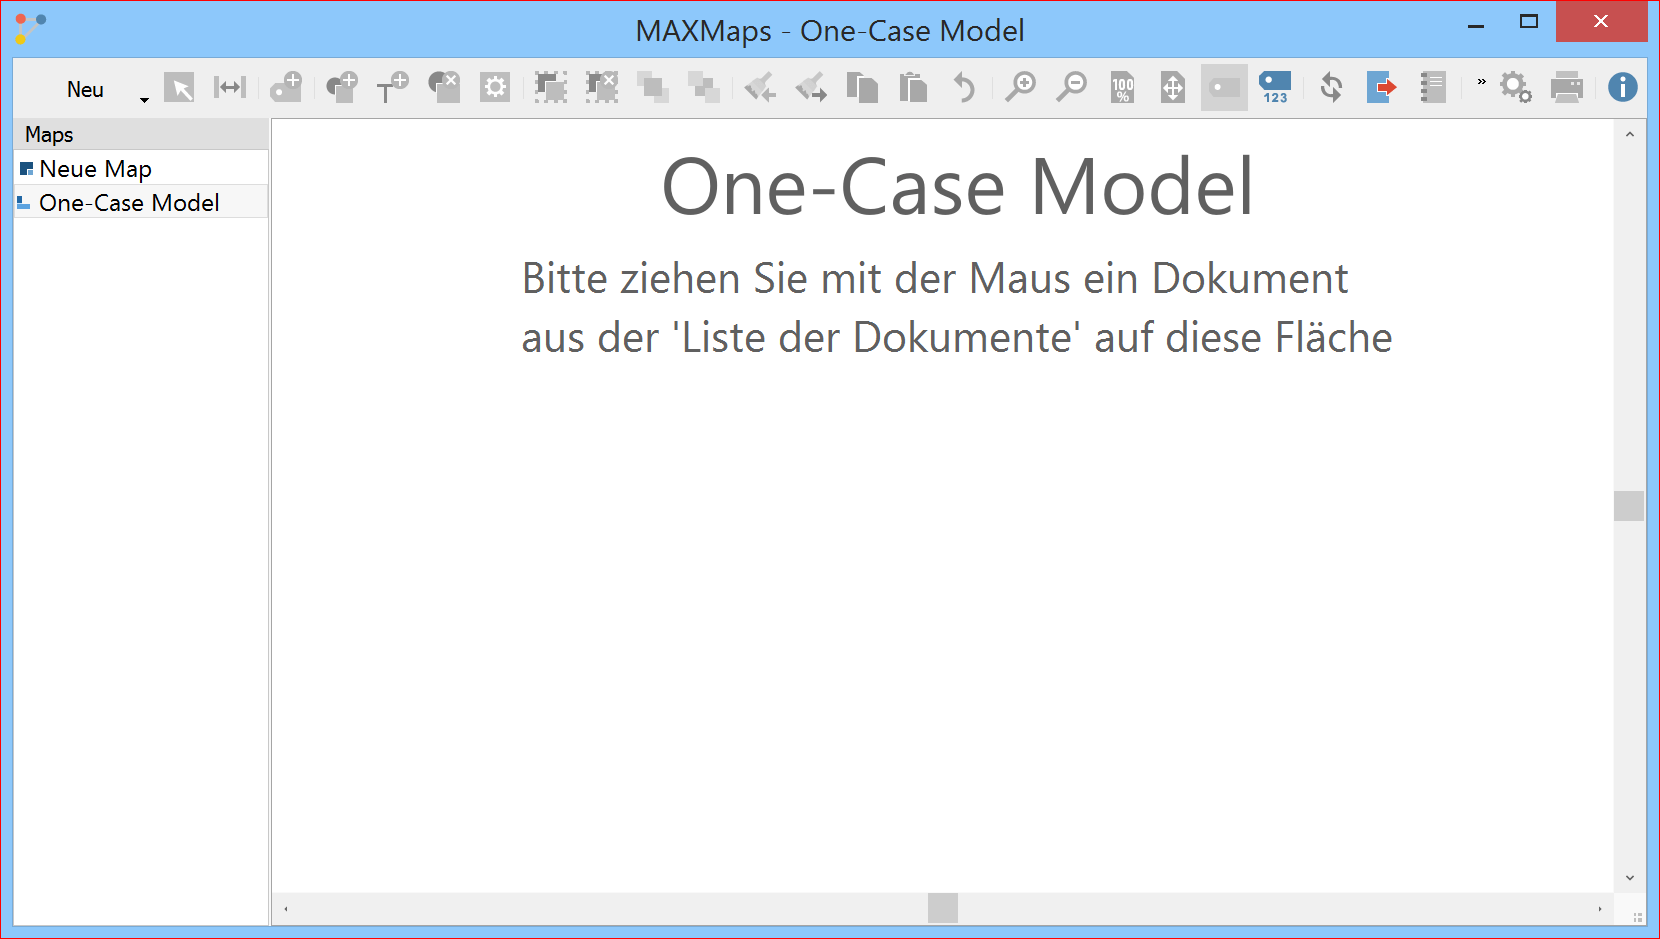Screen dimensions: 1660x939
Task: Open the Neu dropdown arrow
Action: click(144, 99)
